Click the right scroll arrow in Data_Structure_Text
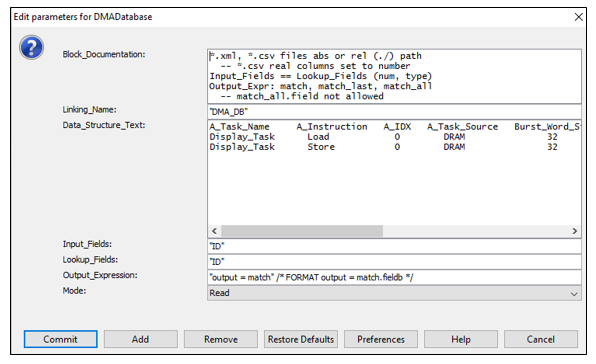The width and height of the screenshot is (596, 364). point(574,231)
